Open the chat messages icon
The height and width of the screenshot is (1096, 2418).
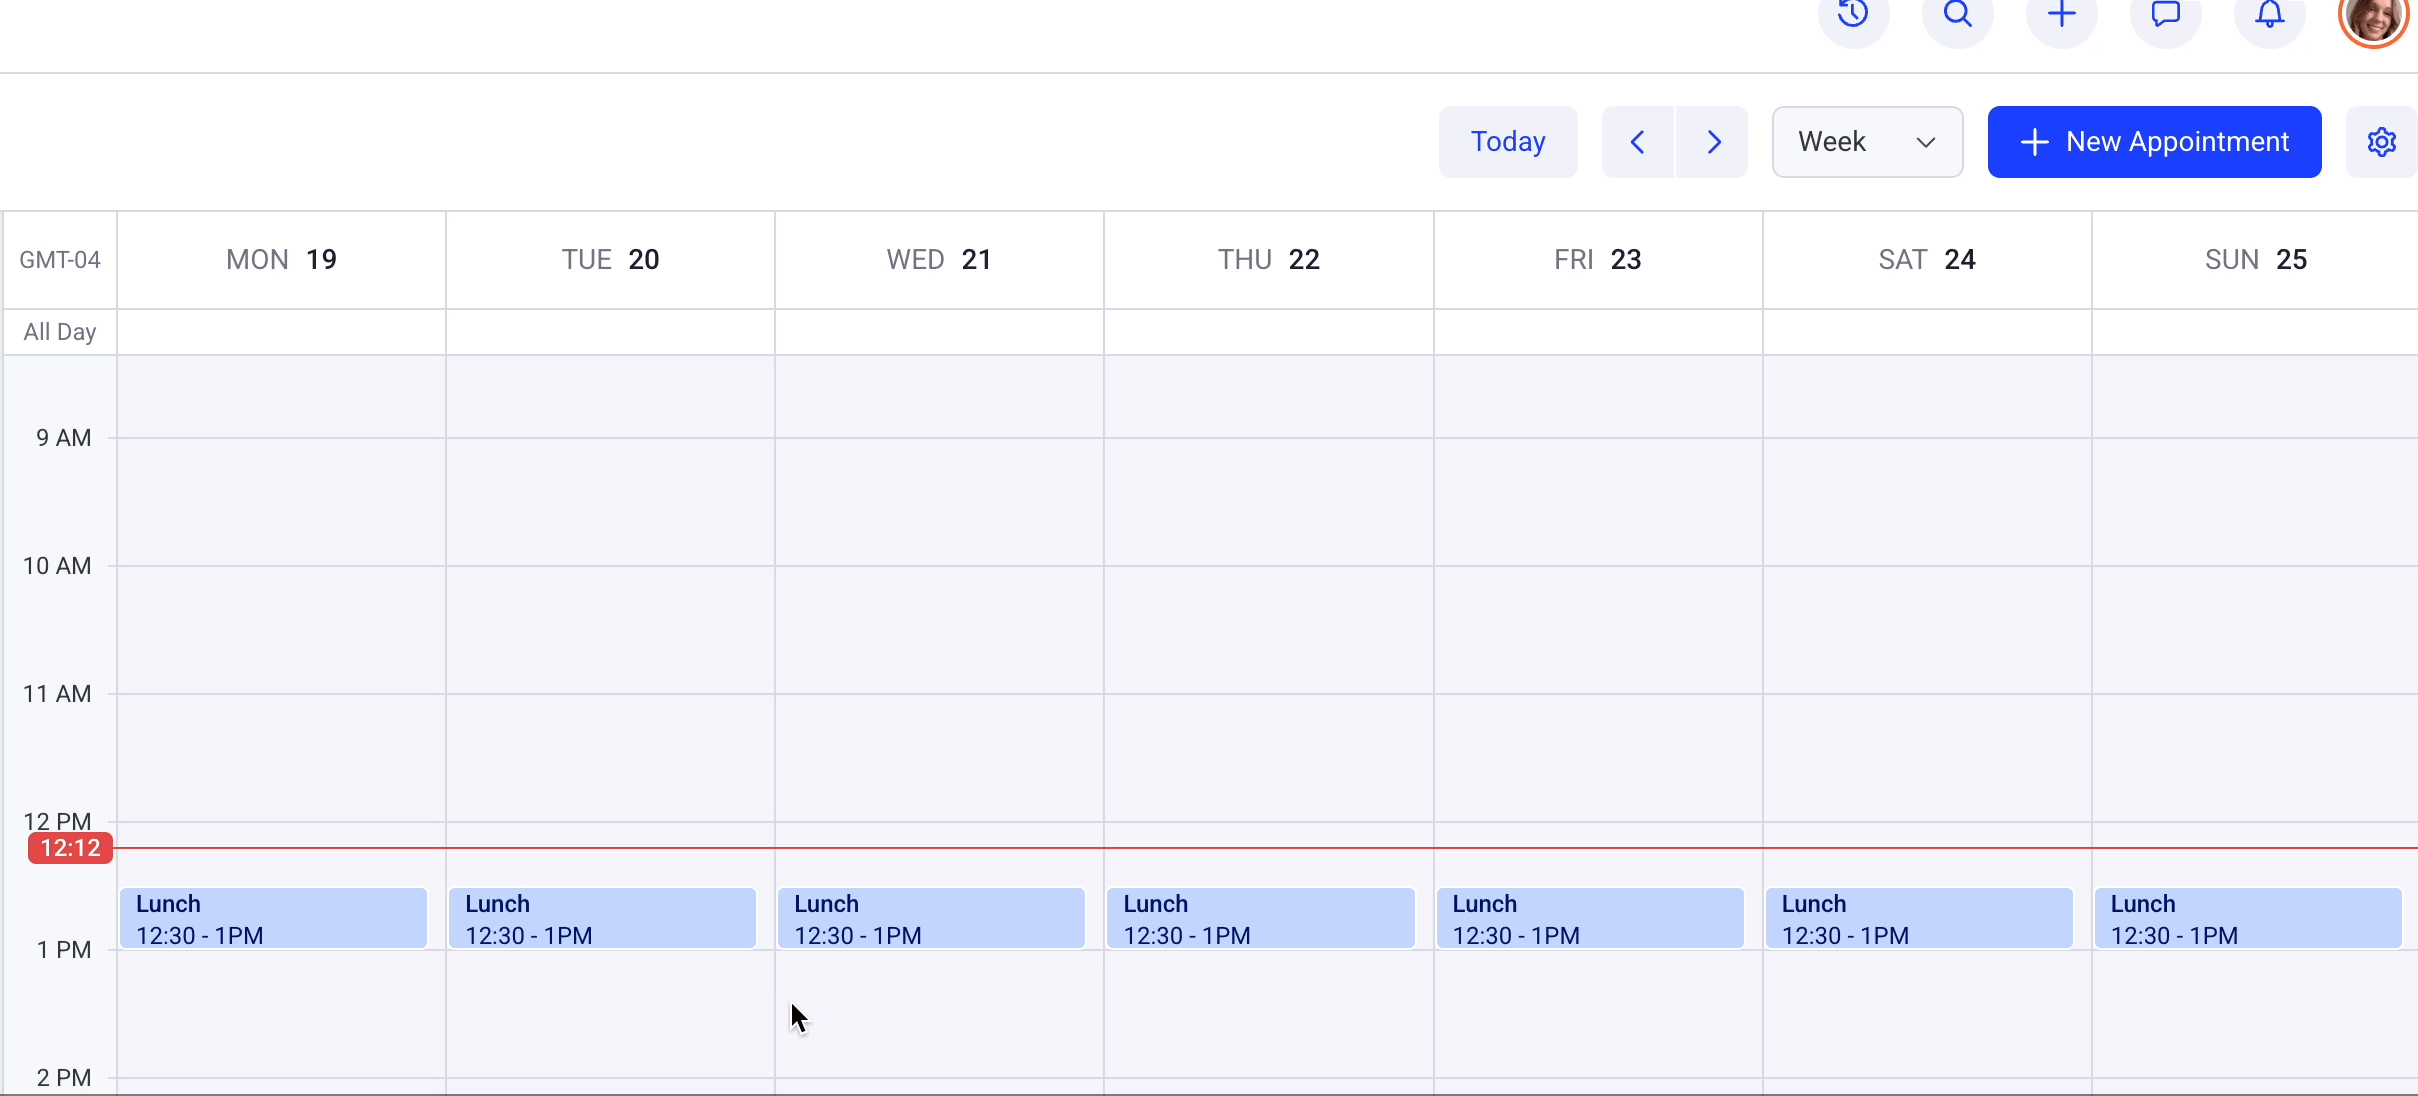pos(2166,17)
